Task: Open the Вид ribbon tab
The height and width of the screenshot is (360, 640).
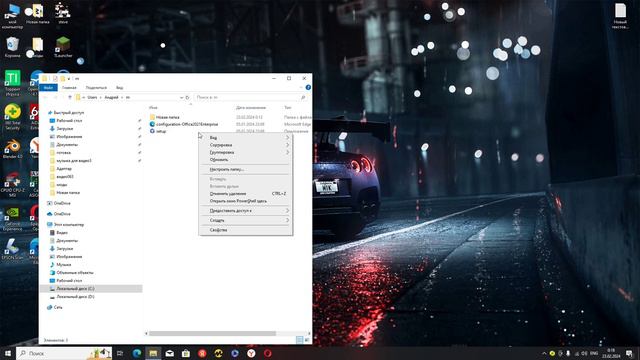Action: click(x=119, y=88)
